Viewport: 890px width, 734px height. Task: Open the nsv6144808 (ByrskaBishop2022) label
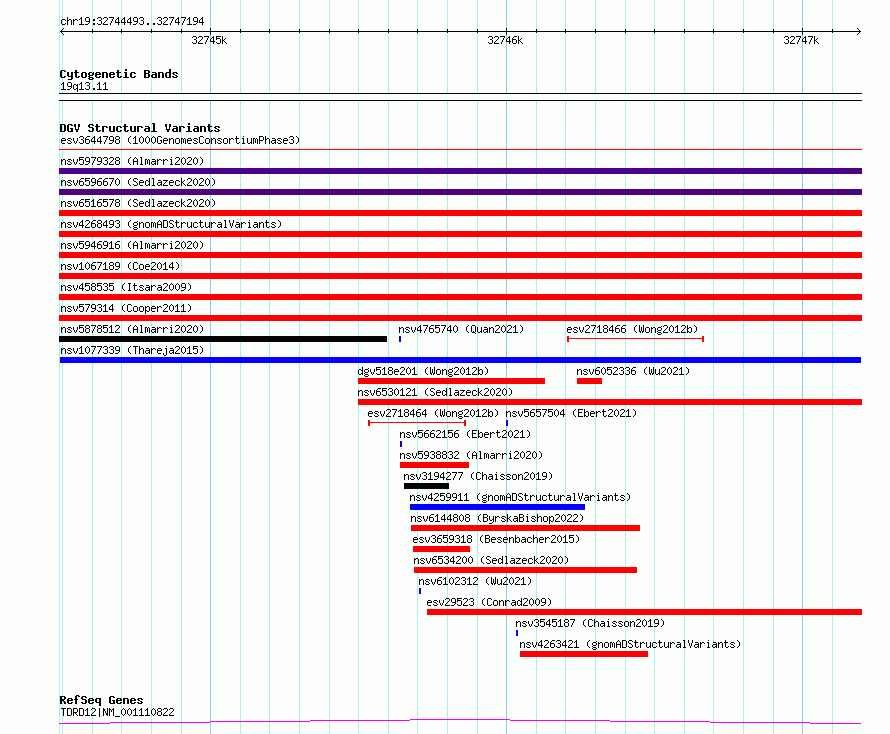[497, 518]
